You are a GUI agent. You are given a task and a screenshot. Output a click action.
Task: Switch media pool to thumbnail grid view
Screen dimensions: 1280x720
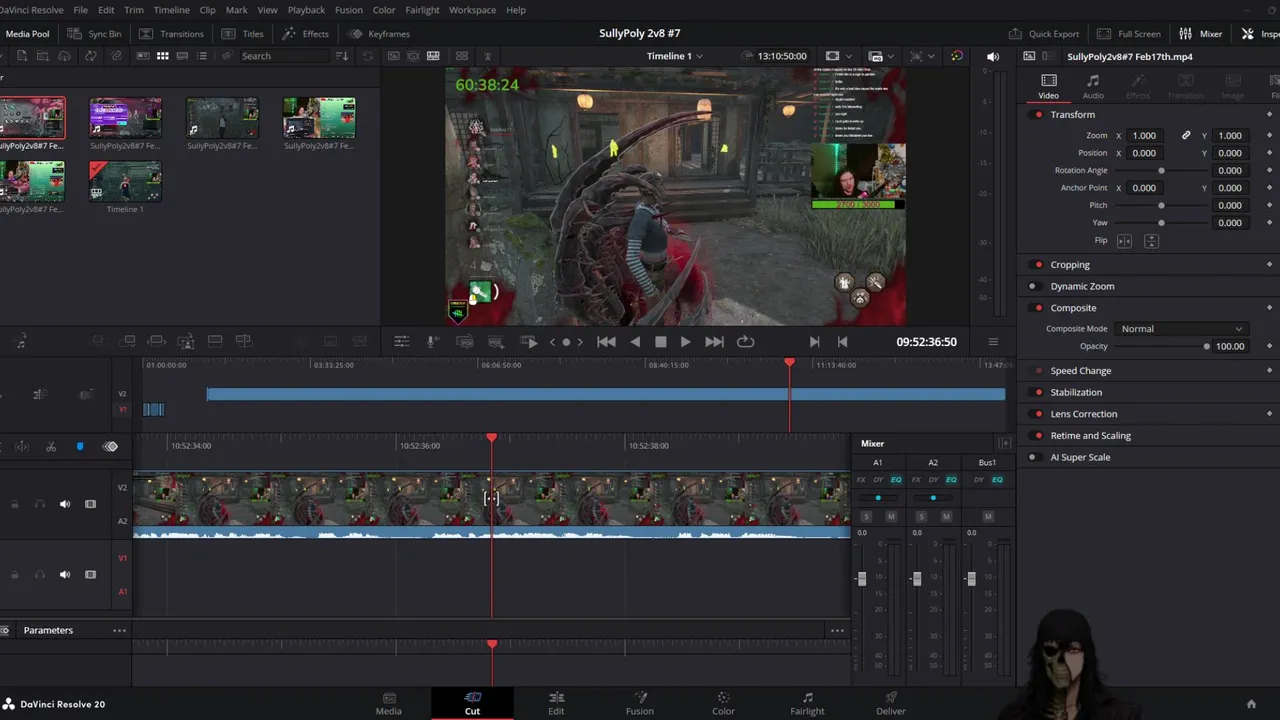[162, 56]
